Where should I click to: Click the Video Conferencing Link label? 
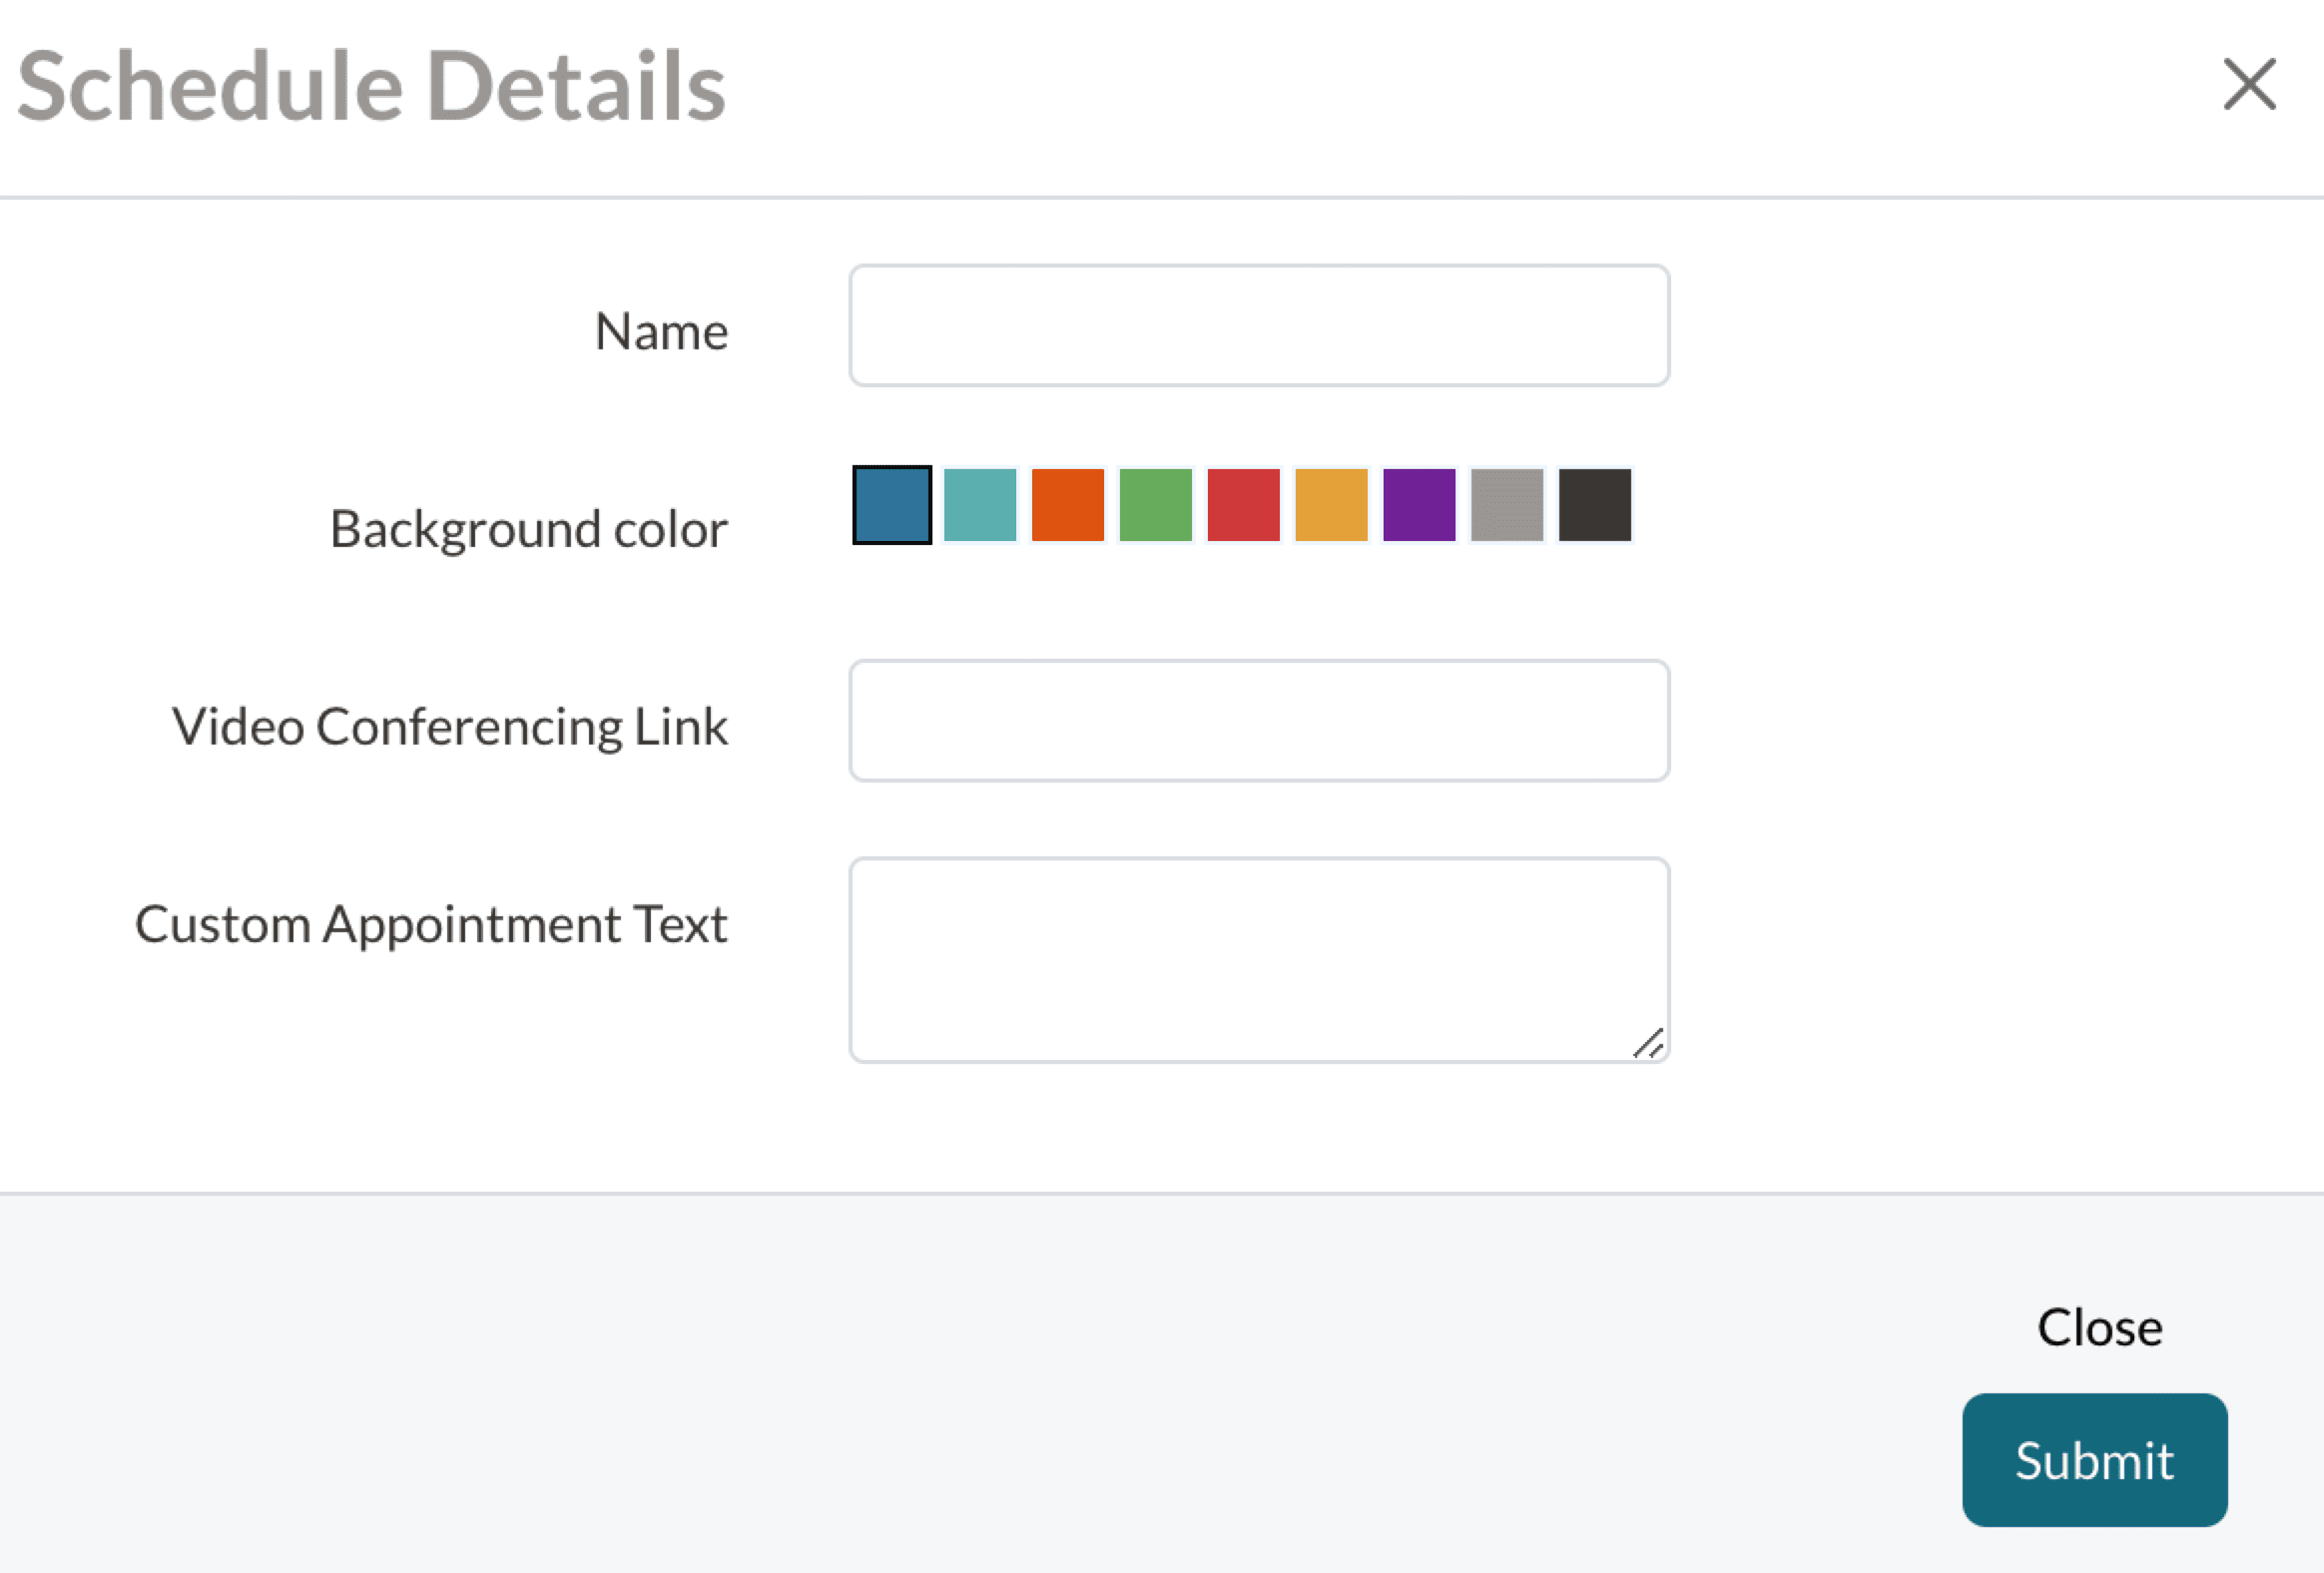449,726
